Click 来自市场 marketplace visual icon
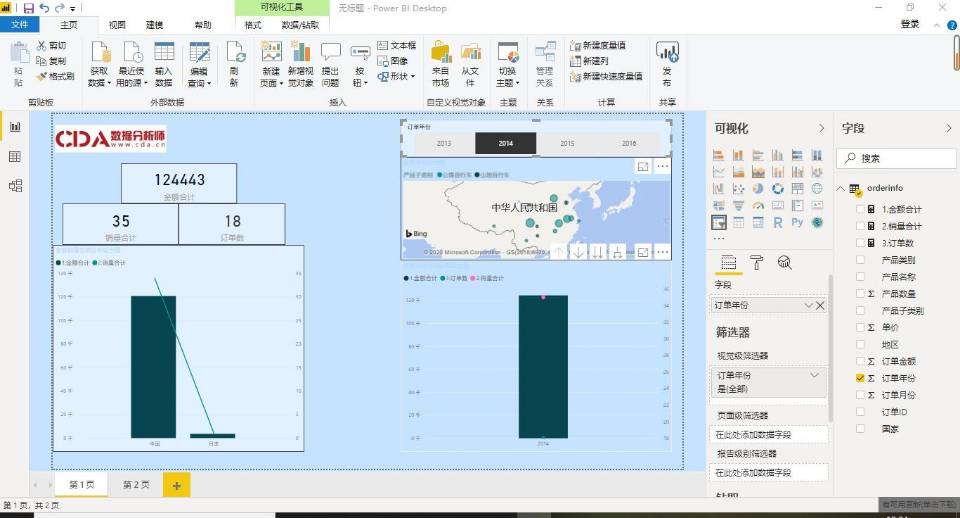The width and height of the screenshot is (960, 518). pos(441,53)
